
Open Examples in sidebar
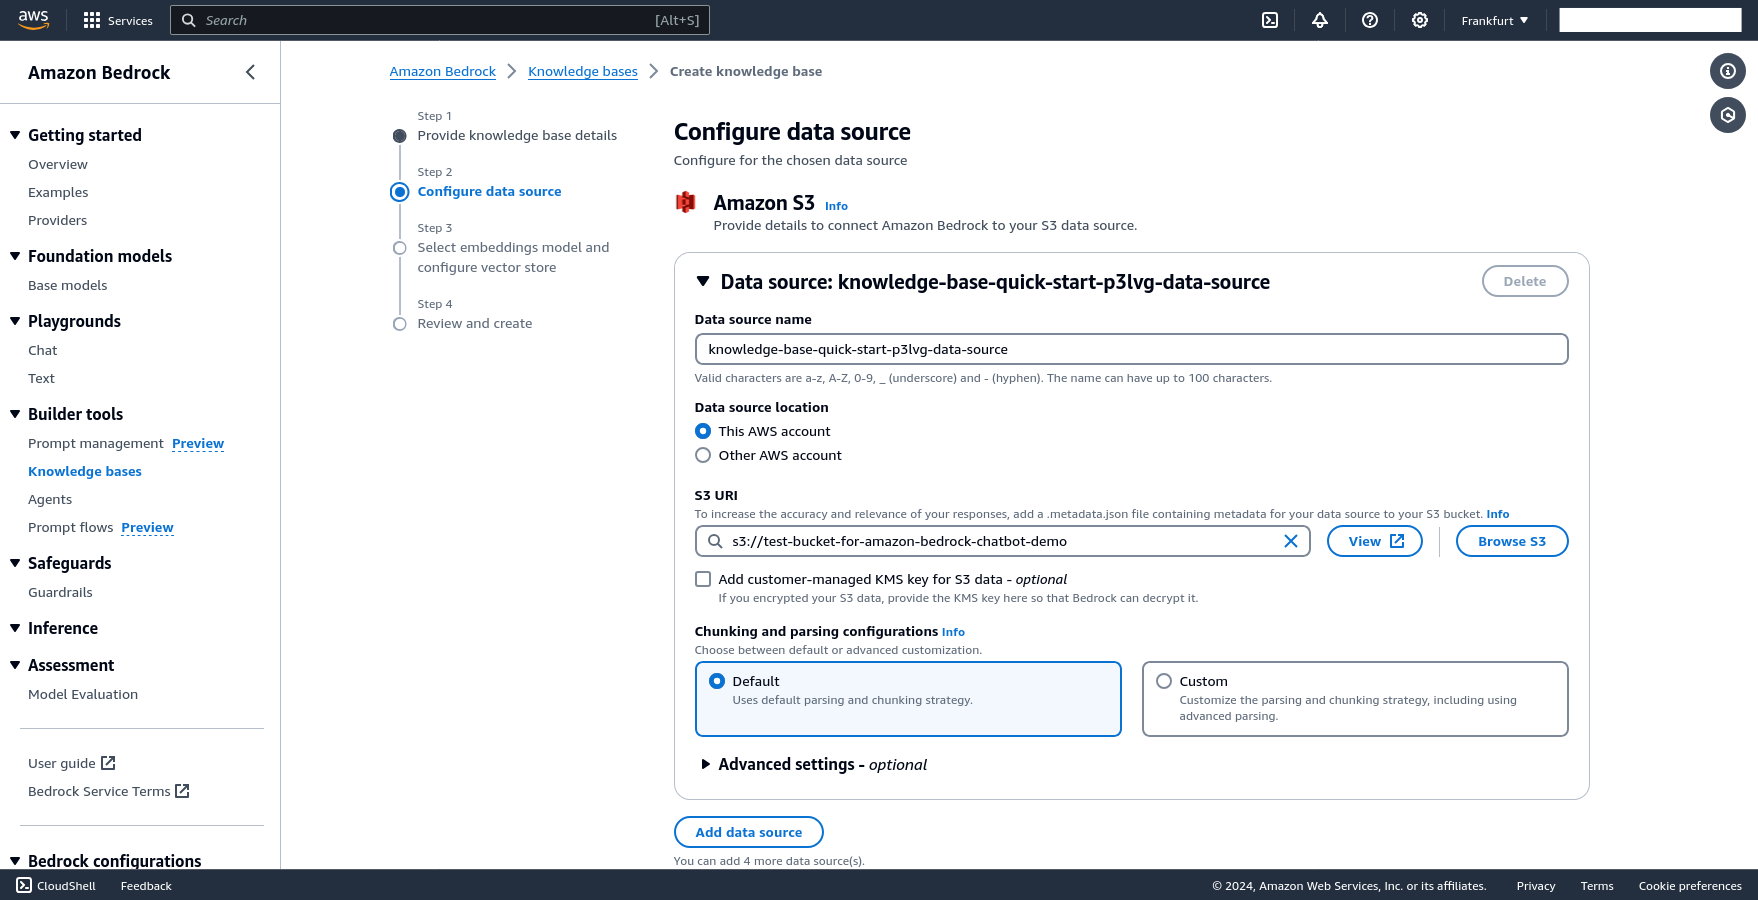click(58, 192)
